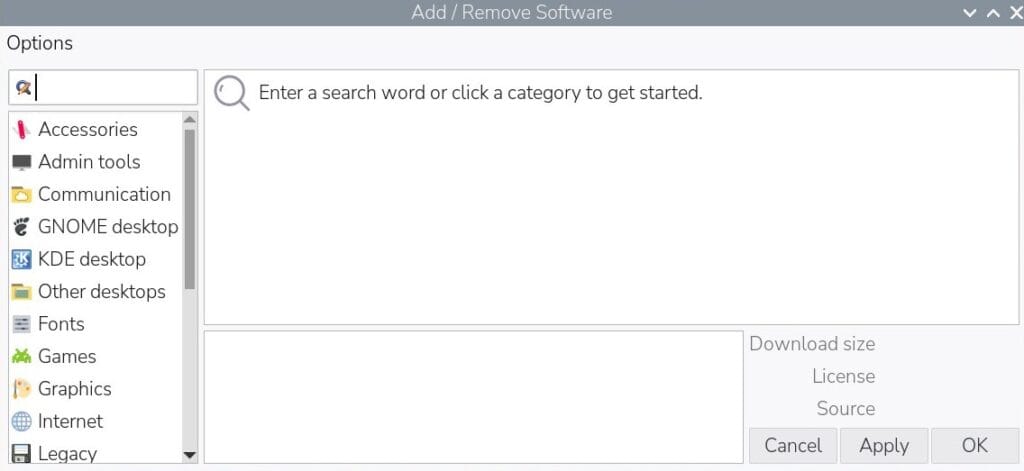1024x471 pixels.
Task: Open the Options menu
Action: tap(40, 43)
